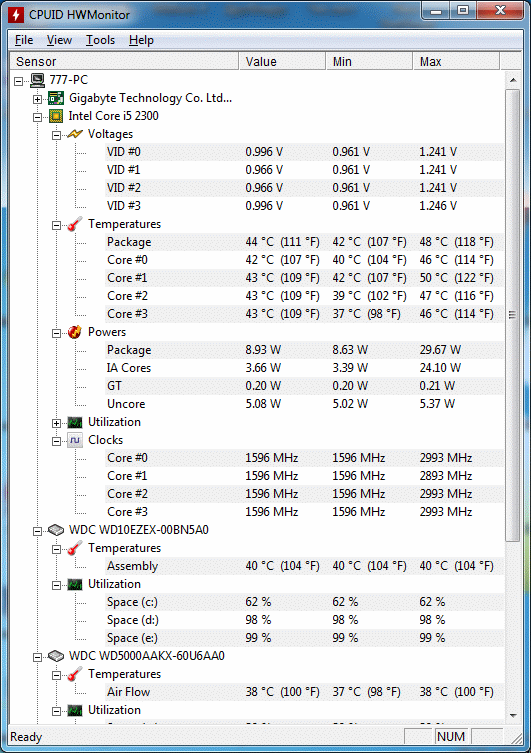Click the WD10EZEX hard drive icon
This screenshot has width=531, height=753.
[56, 530]
